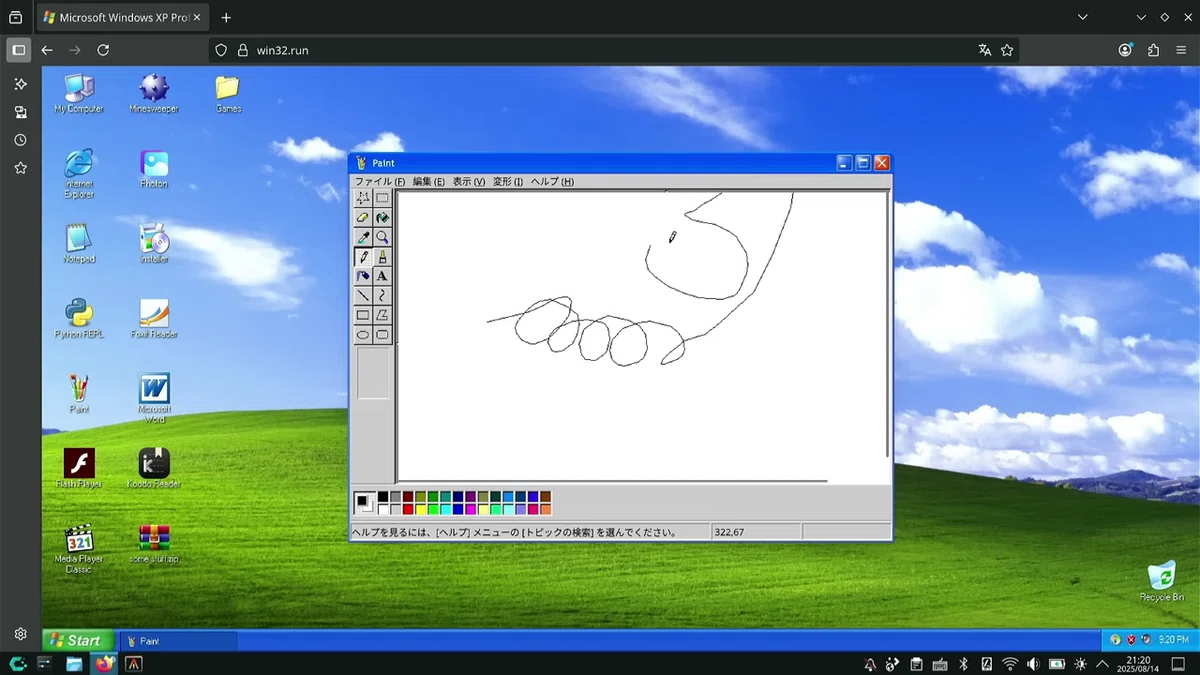The width and height of the screenshot is (1200, 675).
Task: Select the Airbrush spray tool
Action: point(363,276)
